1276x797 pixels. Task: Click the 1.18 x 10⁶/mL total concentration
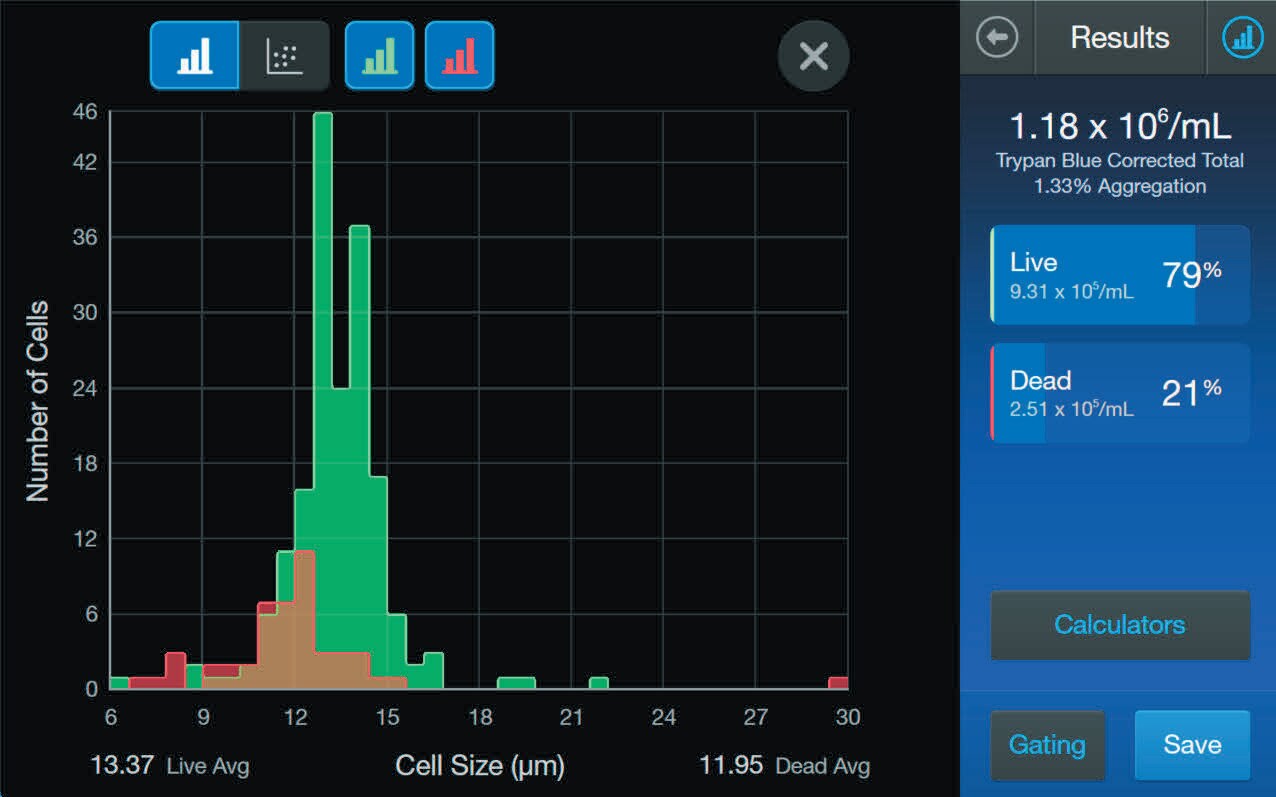(x=1119, y=127)
